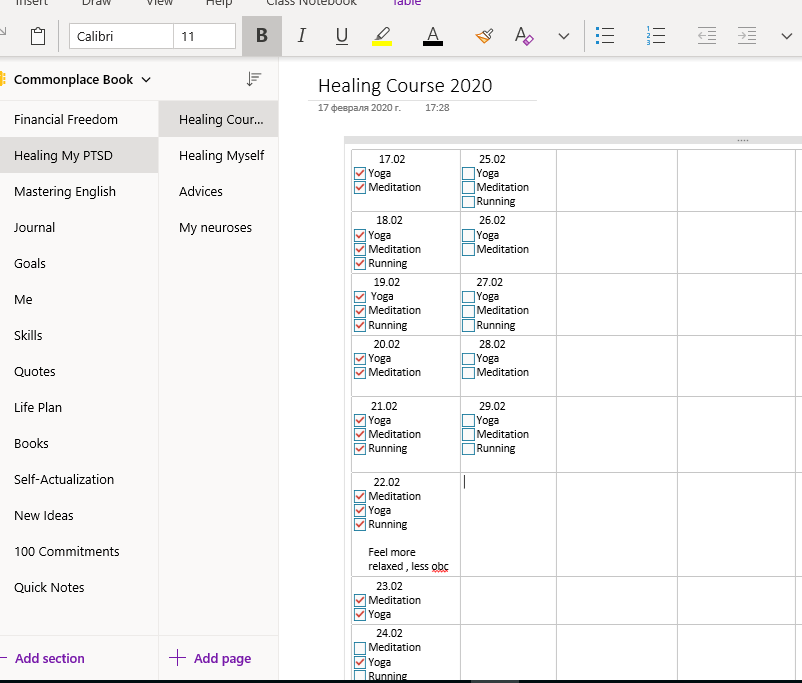
Task: Insert a numbered list
Action: pyautogui.click(x=656, y=36)
